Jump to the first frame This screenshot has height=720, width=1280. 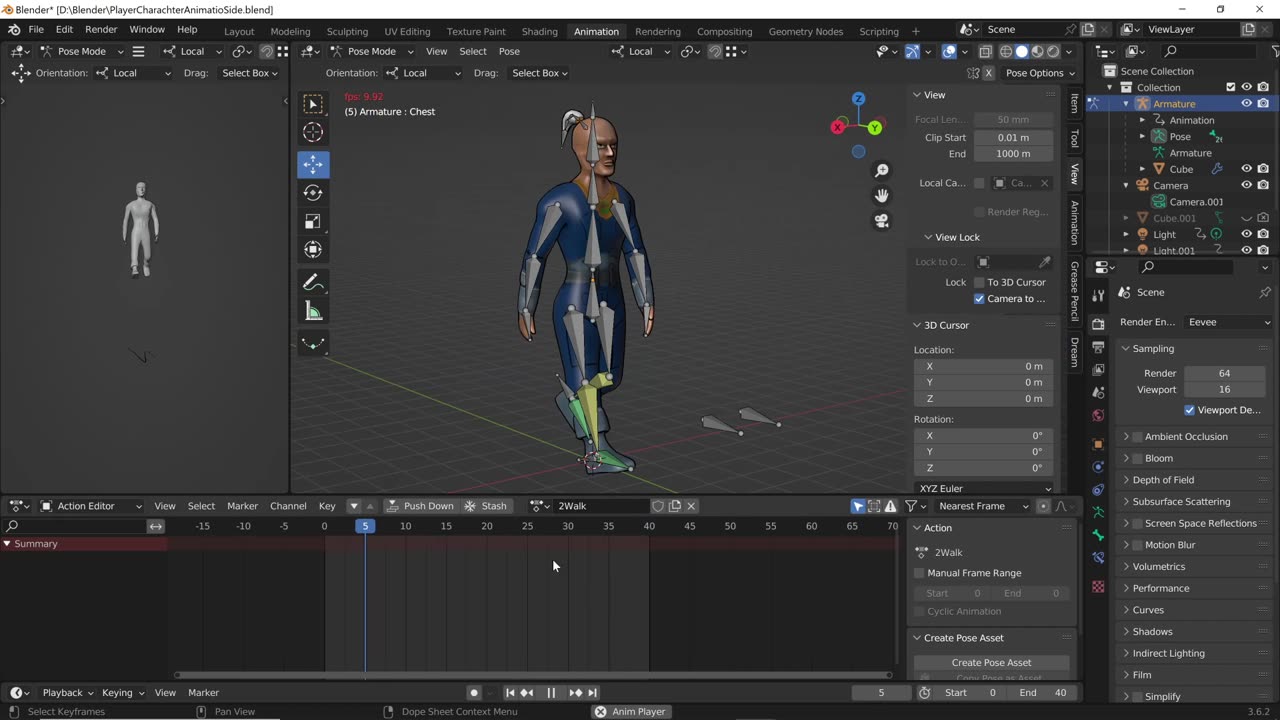510,692
